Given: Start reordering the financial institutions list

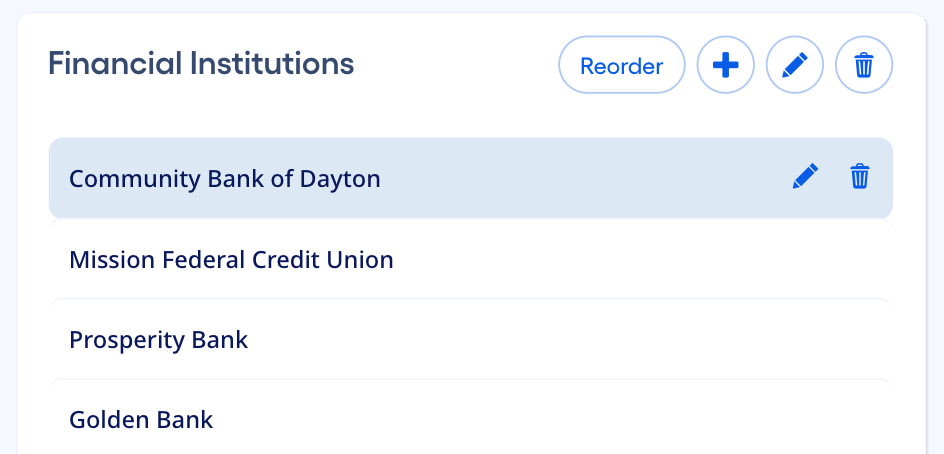Looking at the screenshot, I should (622, 66).
